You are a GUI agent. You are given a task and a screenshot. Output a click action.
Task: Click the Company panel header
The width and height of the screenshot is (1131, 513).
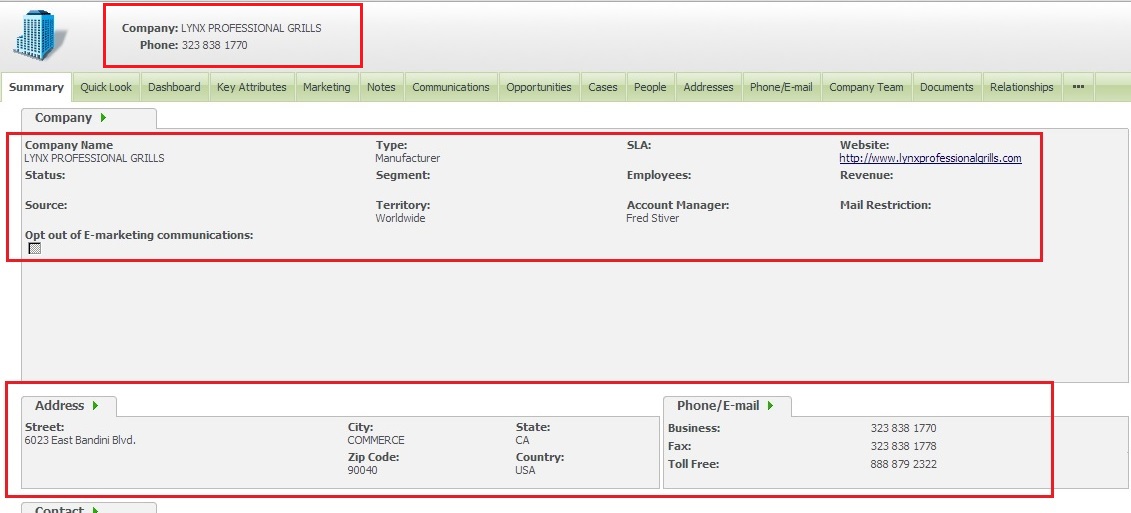coord(63,118)
